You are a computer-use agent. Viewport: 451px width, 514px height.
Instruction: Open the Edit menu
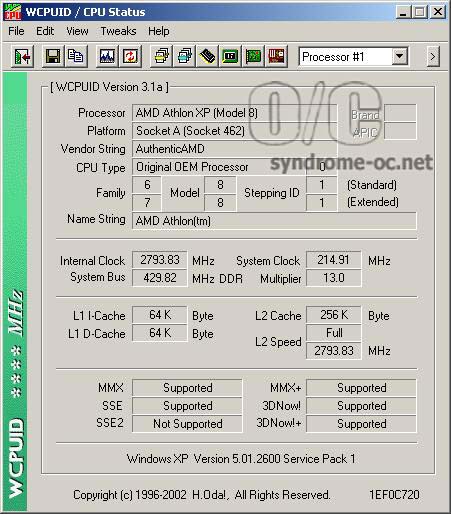click(x=45, y=31)
